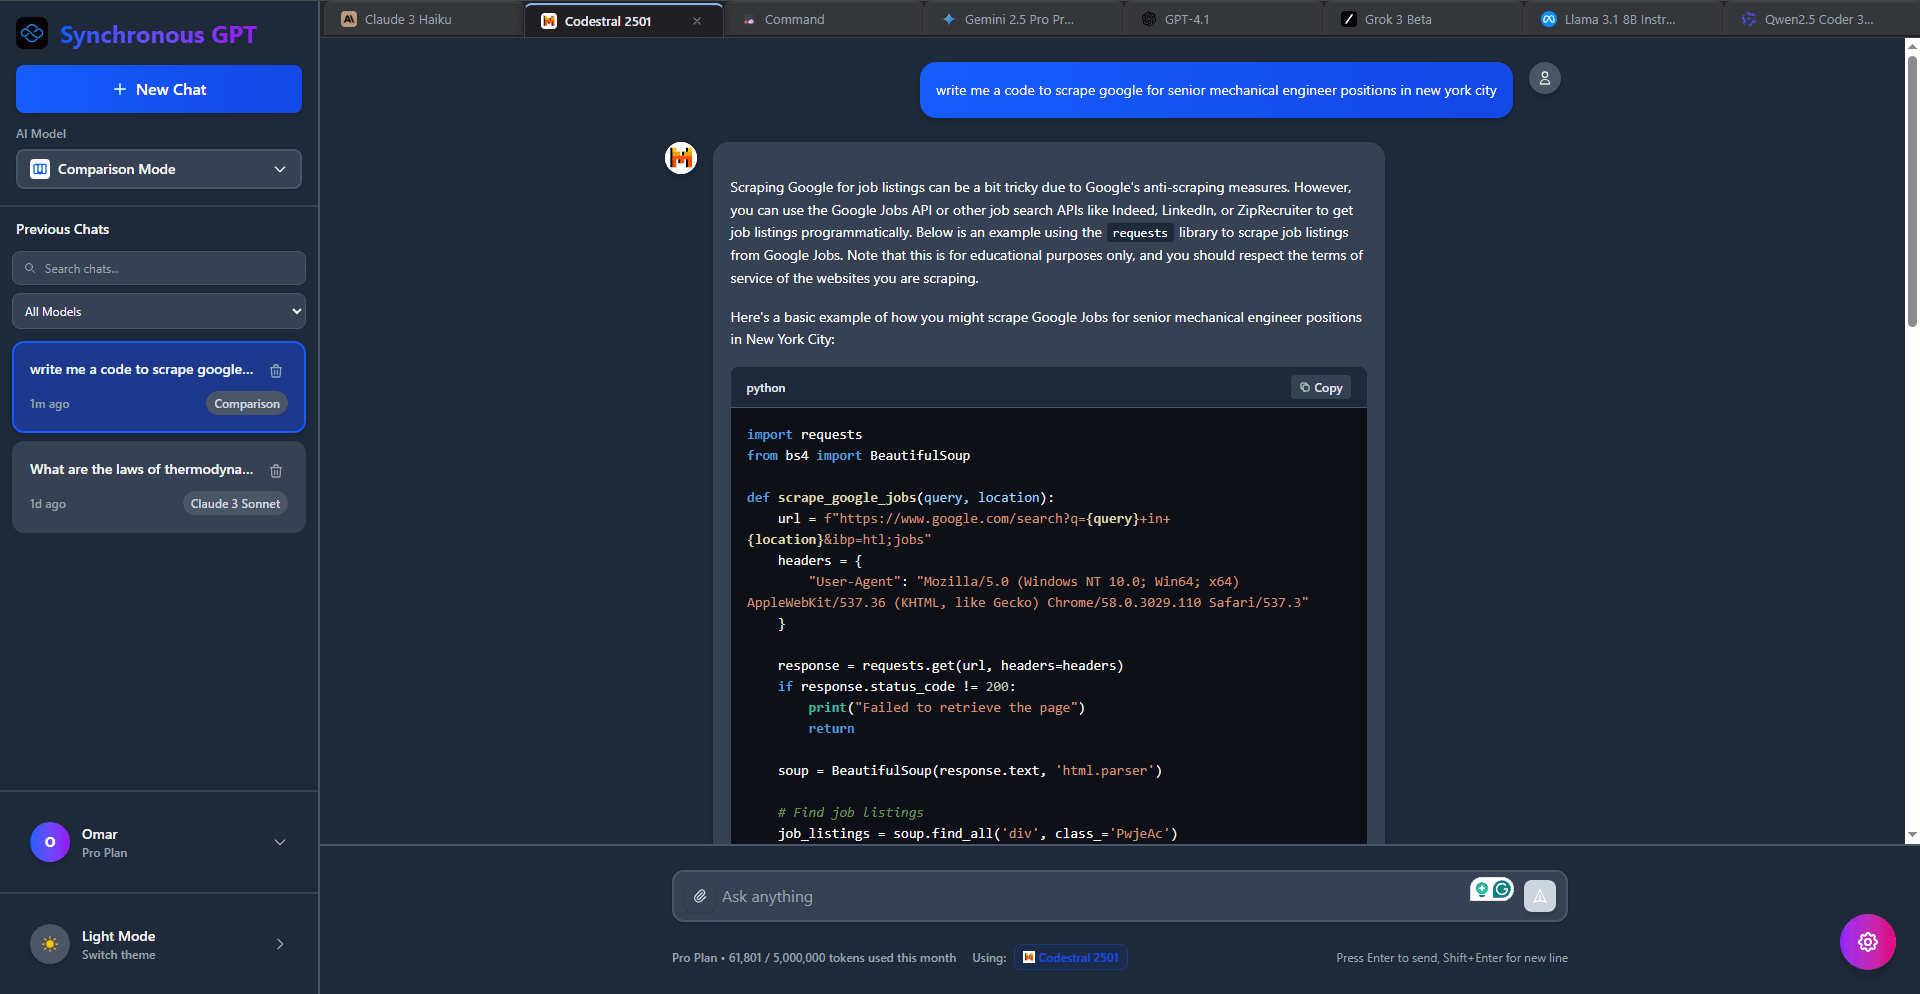Screen dimensions: 1920x994
Task: Close the Codestral 2501 tab
Action: (x=697, y=21)
